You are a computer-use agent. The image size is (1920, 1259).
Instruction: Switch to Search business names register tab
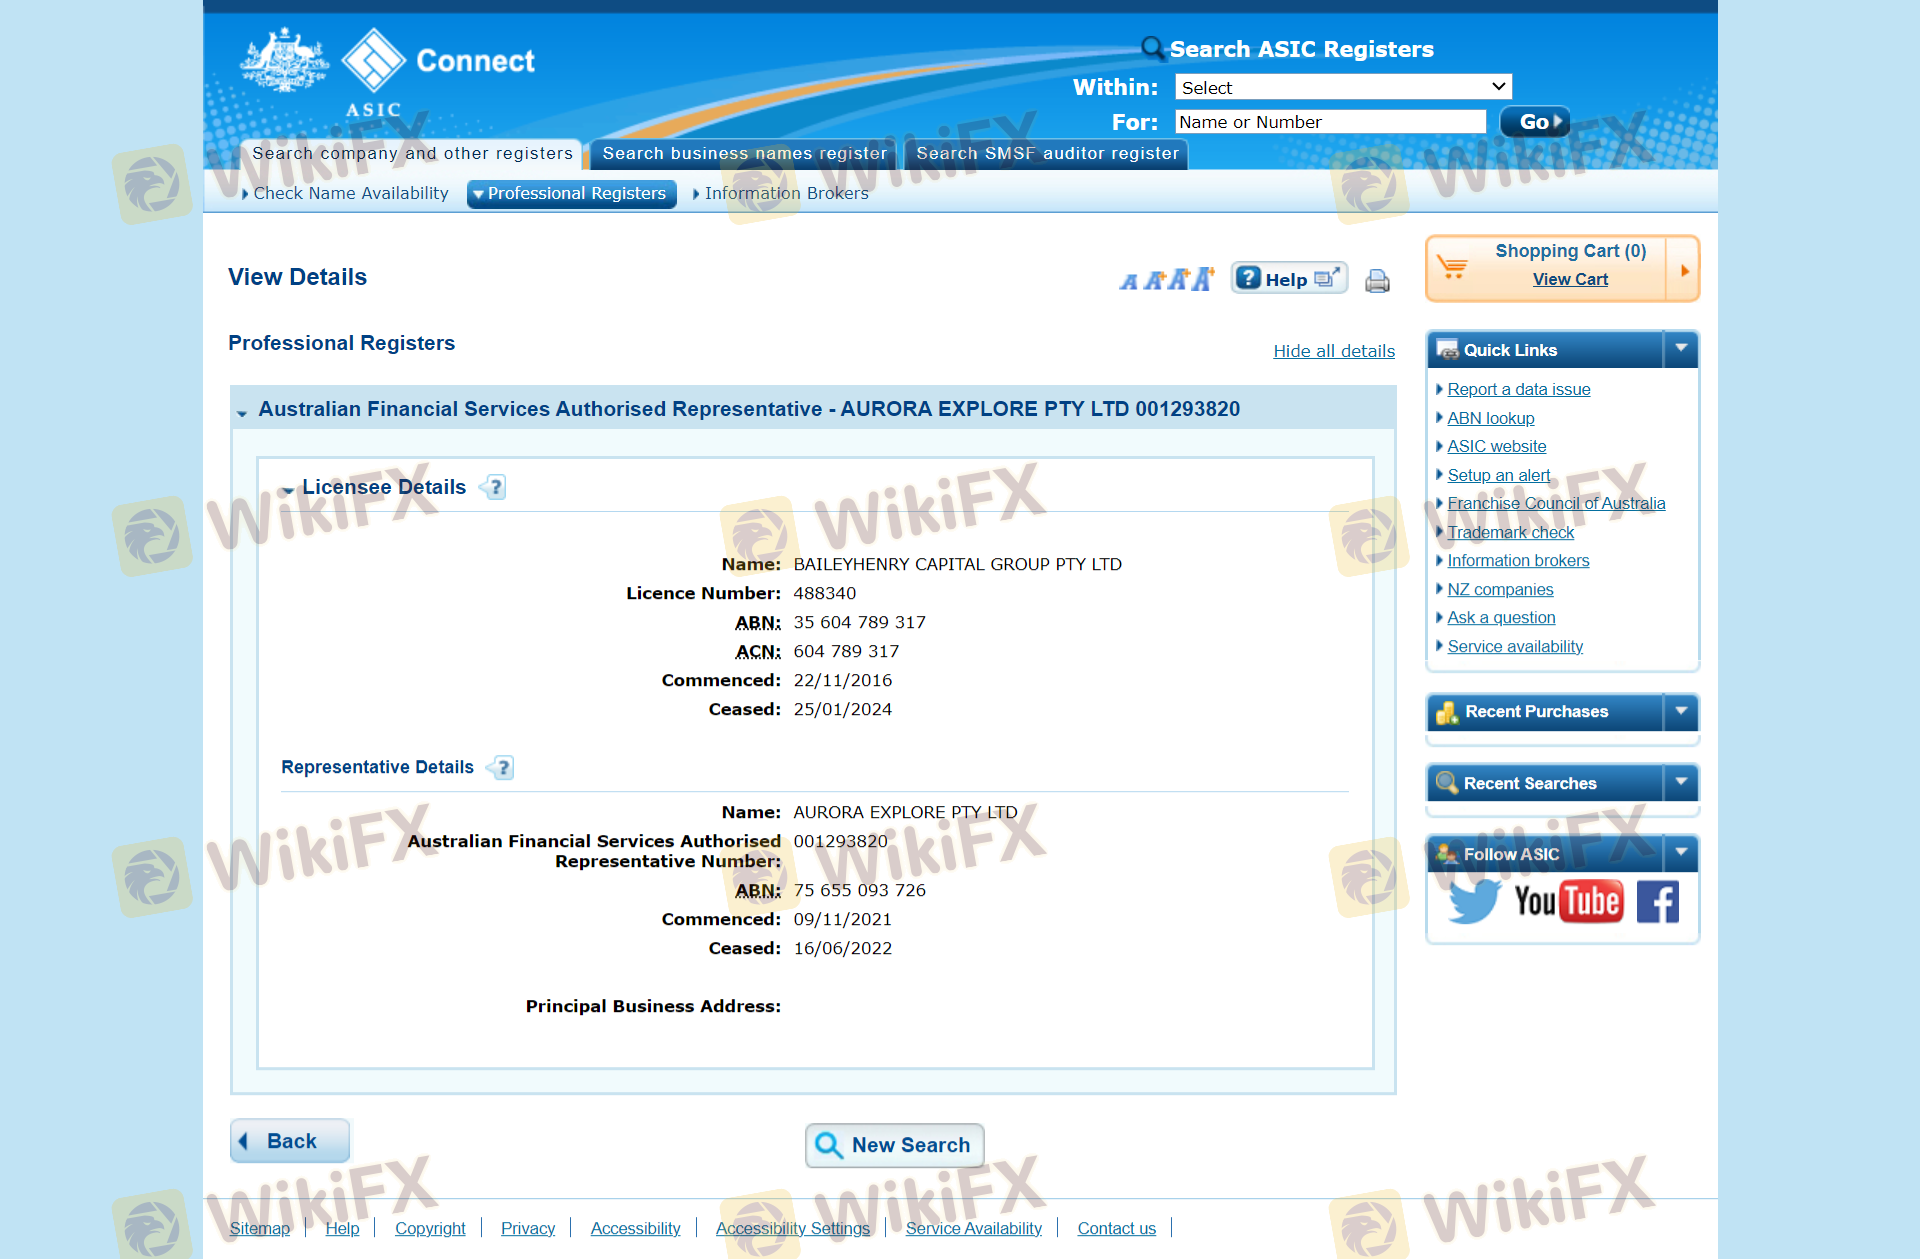[x=744, y=153]
